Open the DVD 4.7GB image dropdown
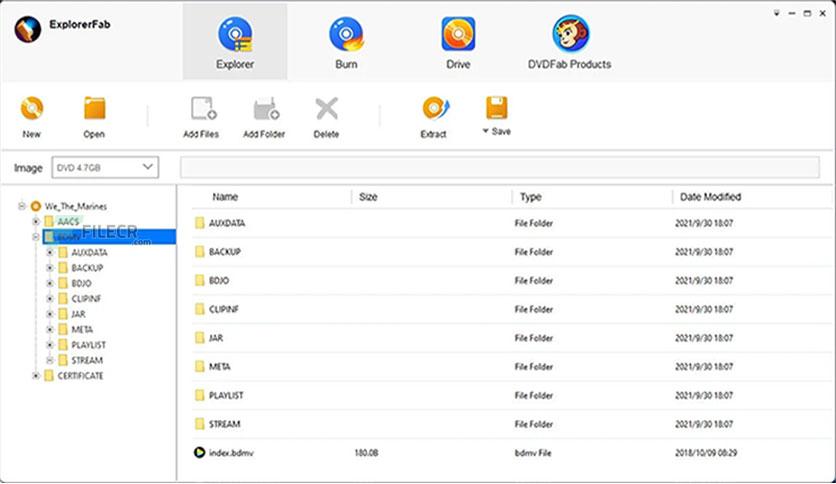 105,167
